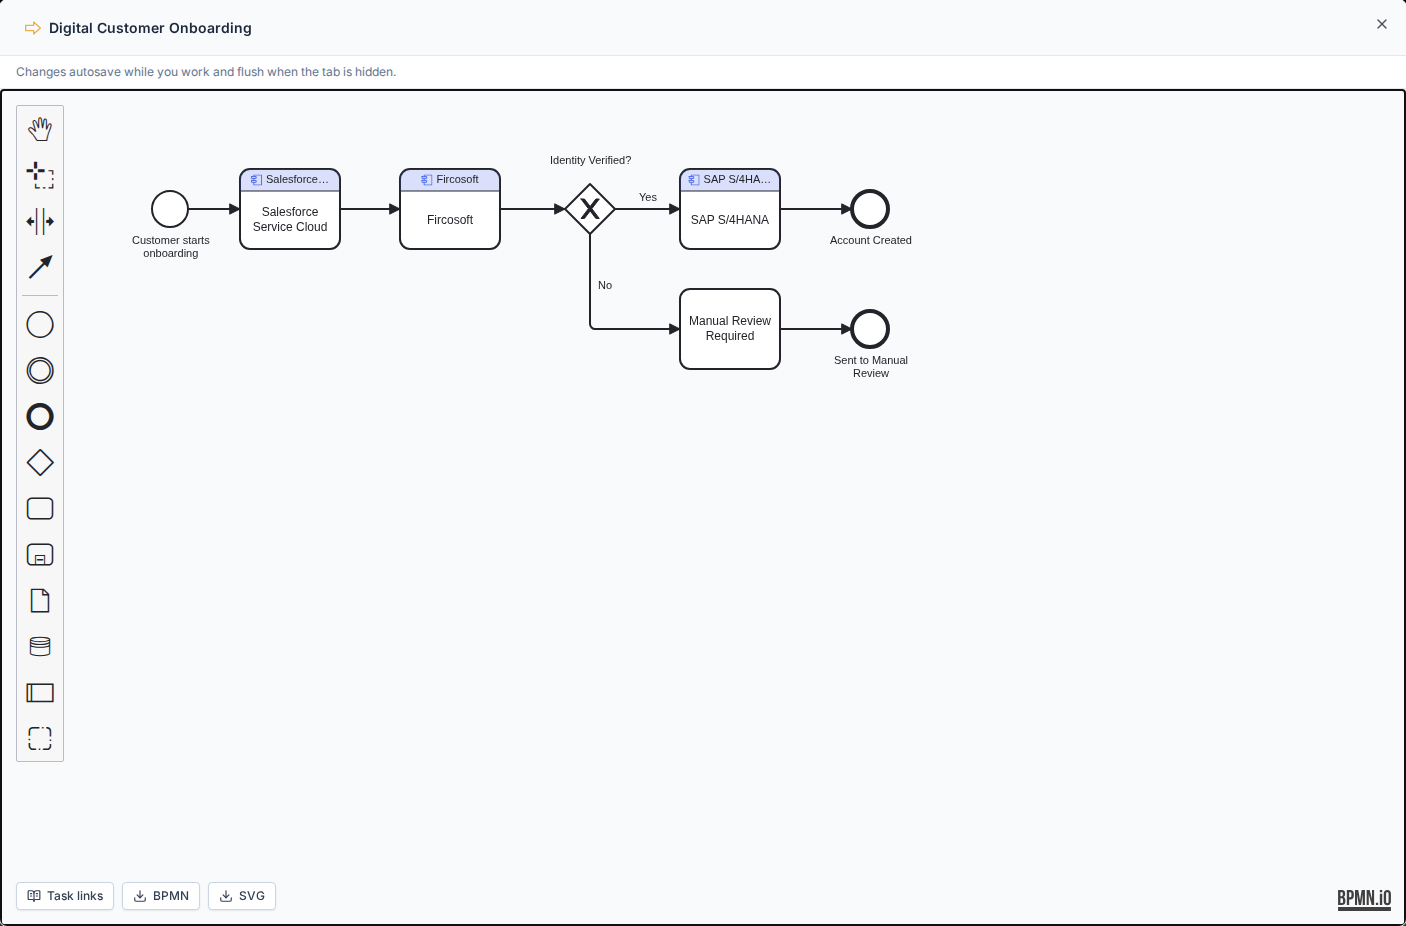1406x926 pixels.
Task: Select the Create Data Object palette icon
Action: pyautogui.click(x=40, y=601)
